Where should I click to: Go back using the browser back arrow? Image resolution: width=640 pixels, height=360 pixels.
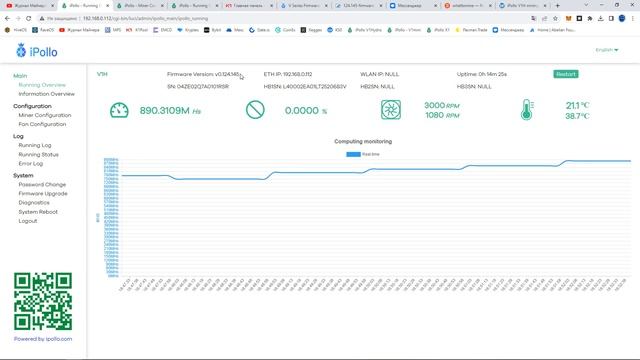(7, 18)
